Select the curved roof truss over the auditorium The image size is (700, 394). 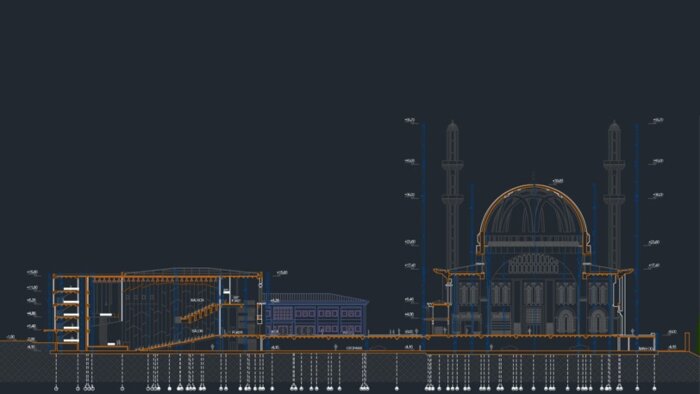tap(192, 271)
